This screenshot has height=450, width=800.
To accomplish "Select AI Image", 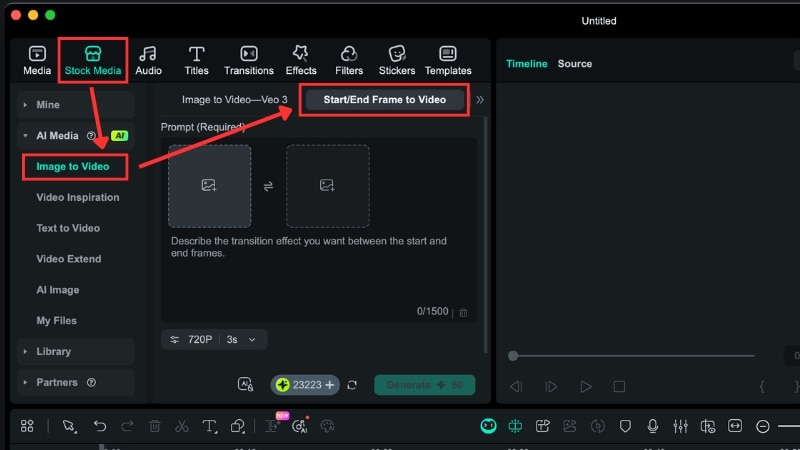I will 58,290.
